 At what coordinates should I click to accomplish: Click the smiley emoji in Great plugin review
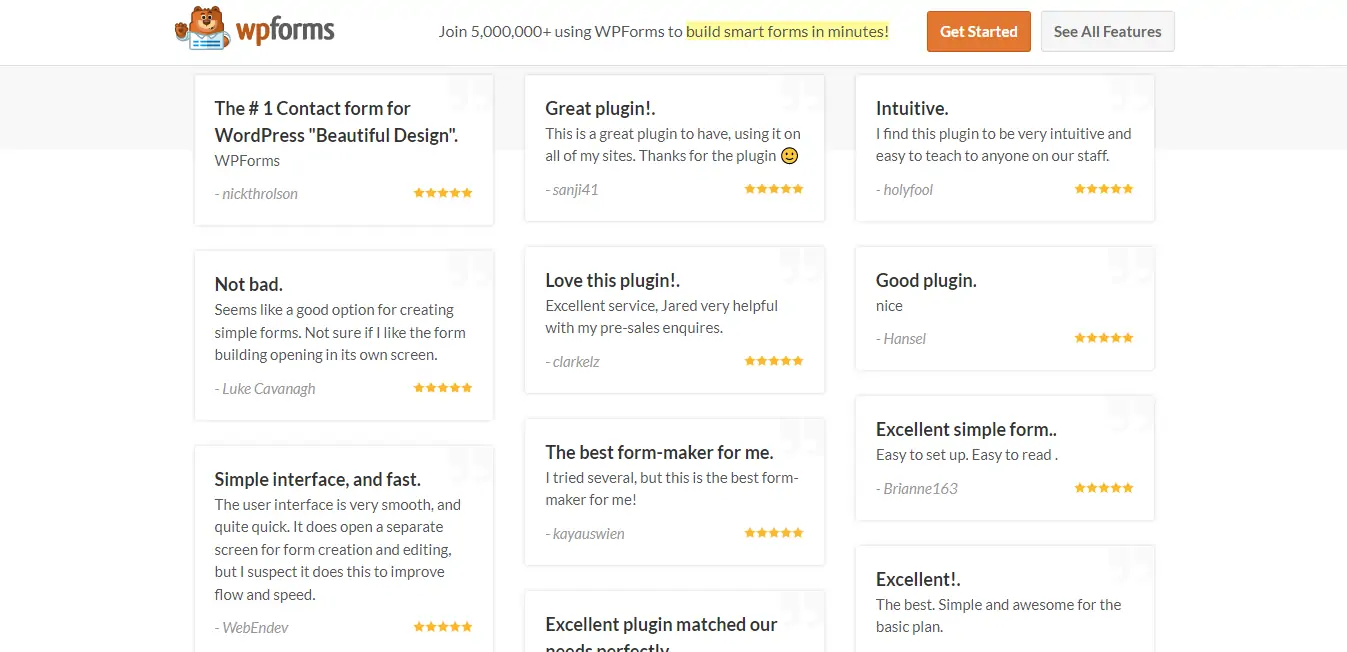pos(789,156)
